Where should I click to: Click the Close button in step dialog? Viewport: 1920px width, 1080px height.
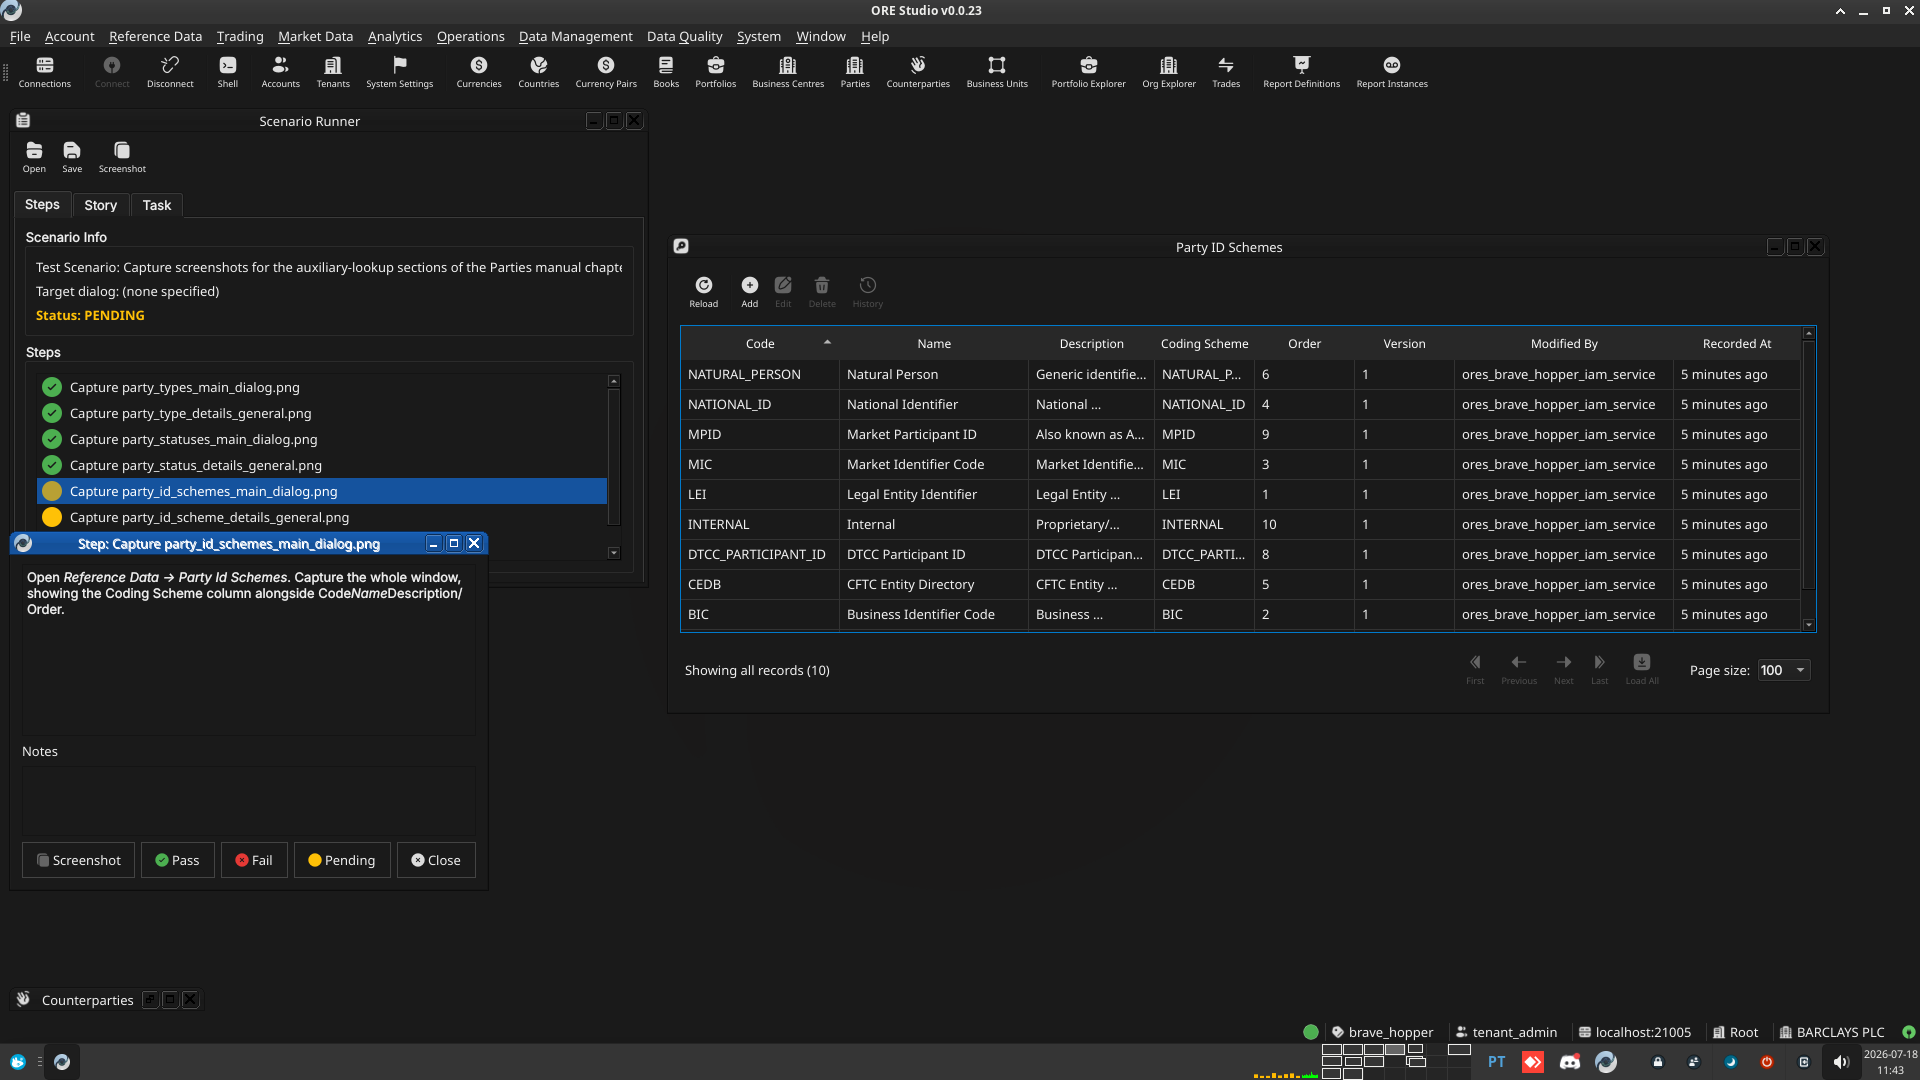(x=436, y=860)
